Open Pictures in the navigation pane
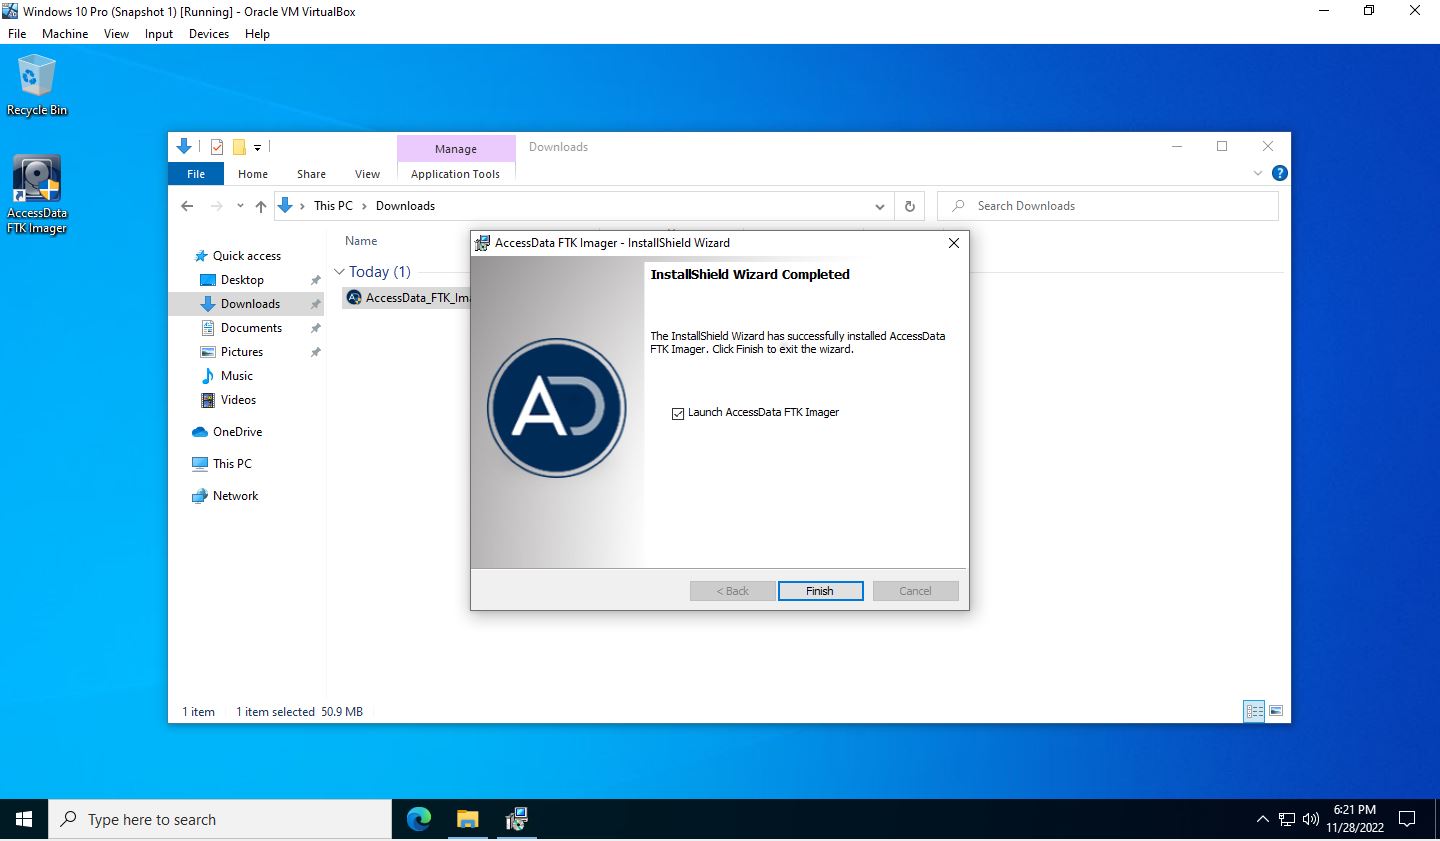This screenshot has width=1440, height=841. 242,352
